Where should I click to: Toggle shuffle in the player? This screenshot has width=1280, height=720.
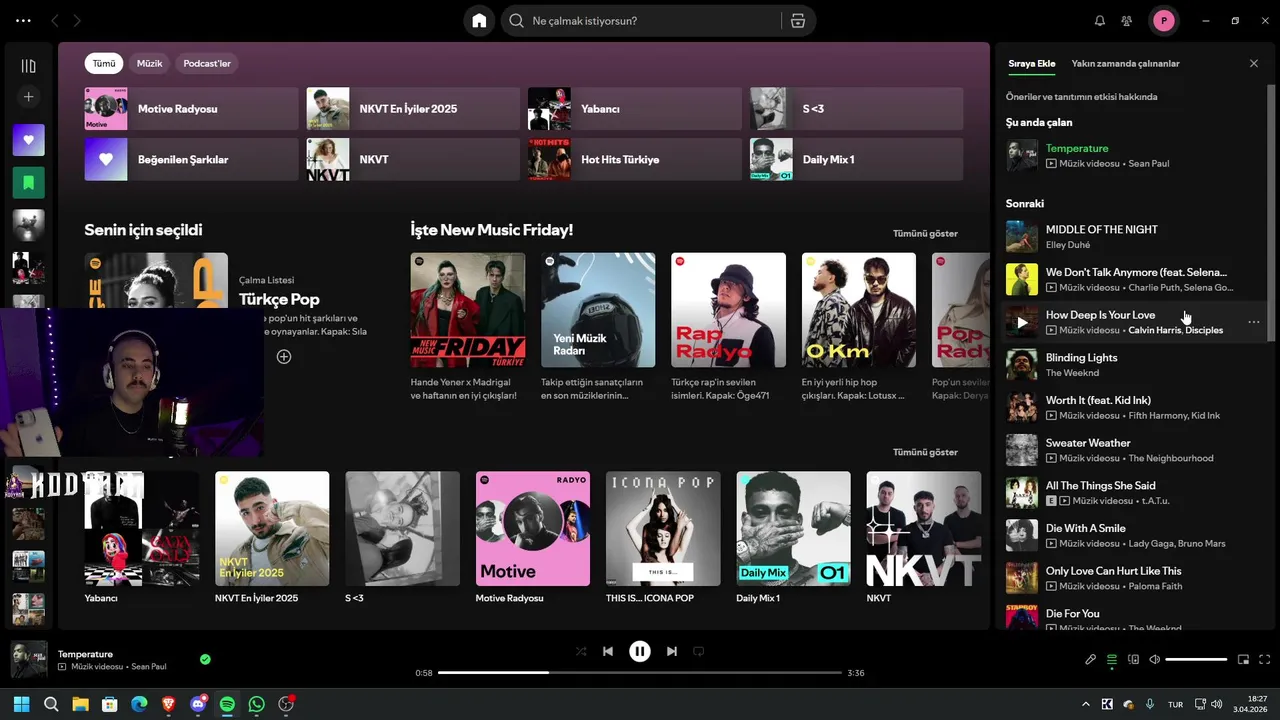581,651
